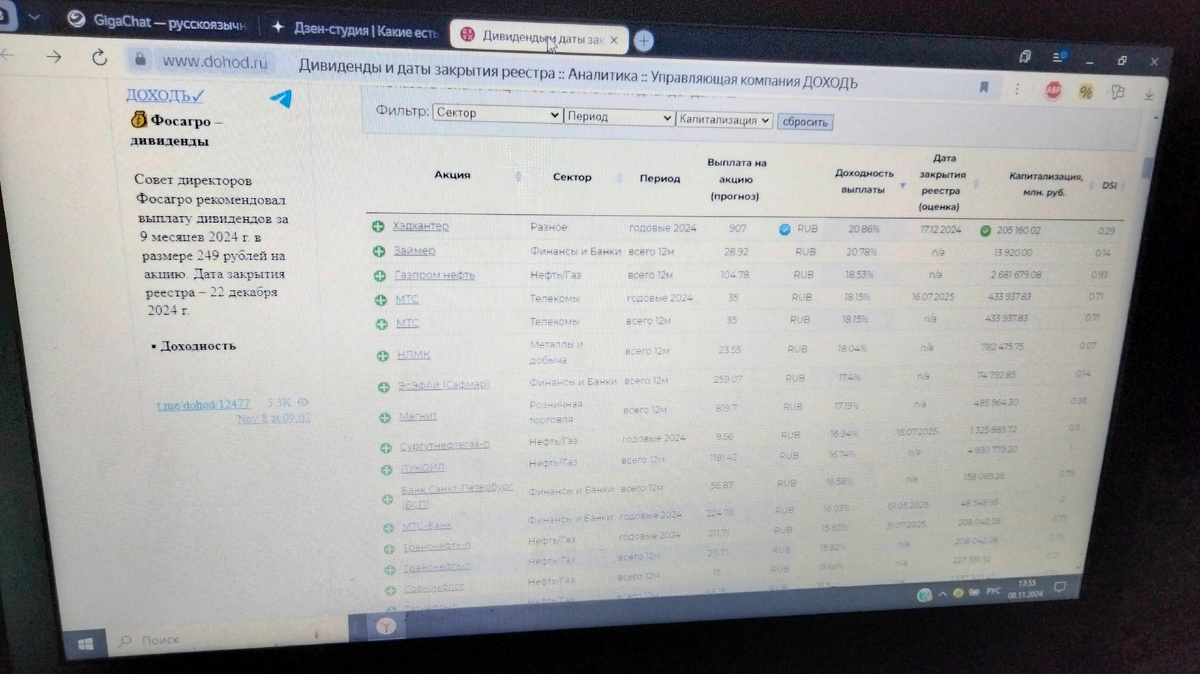
Task: Sort by Доходность выплаты column arrow
Action: 903,186
